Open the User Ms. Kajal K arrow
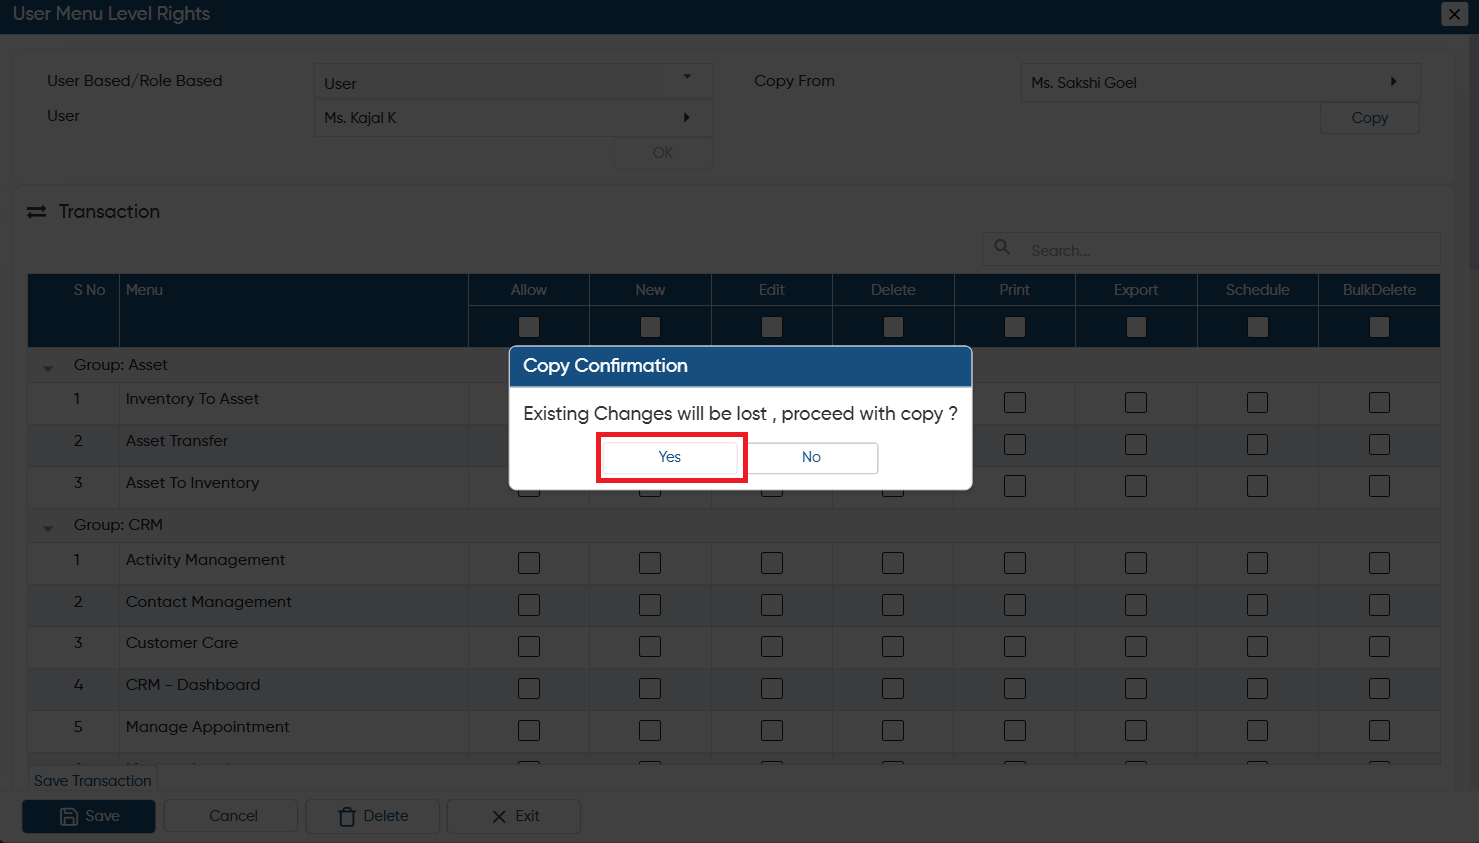 [x=686, y=117]
